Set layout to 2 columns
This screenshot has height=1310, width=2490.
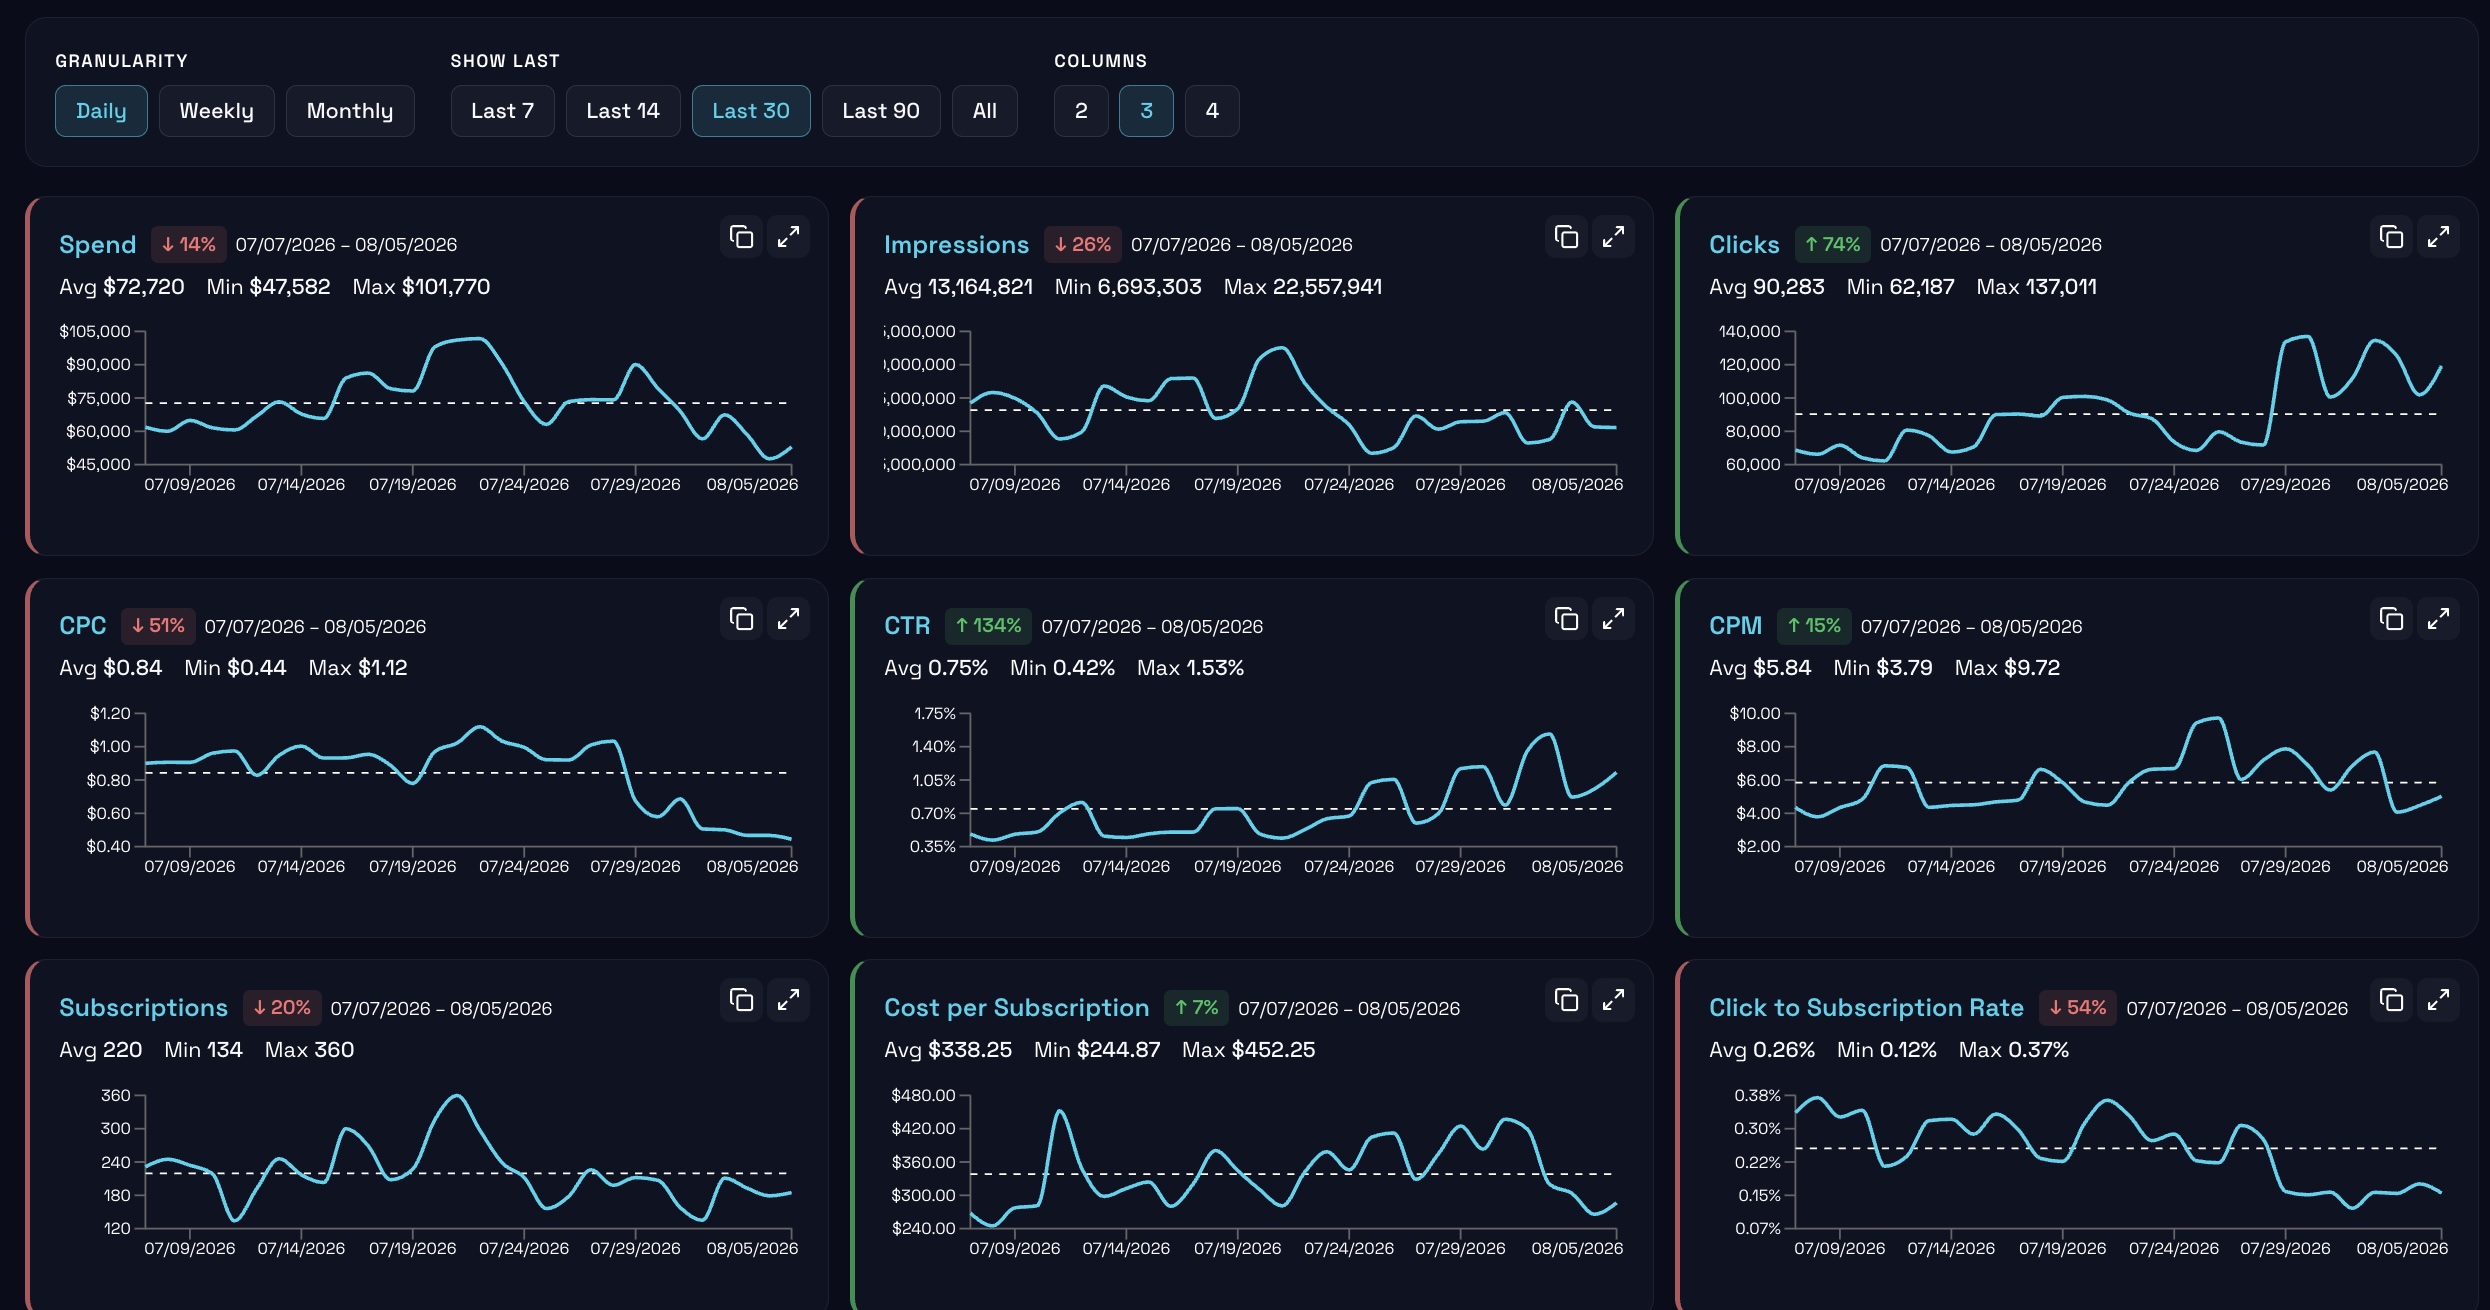pyautogui.click(x=1081, y=111)
